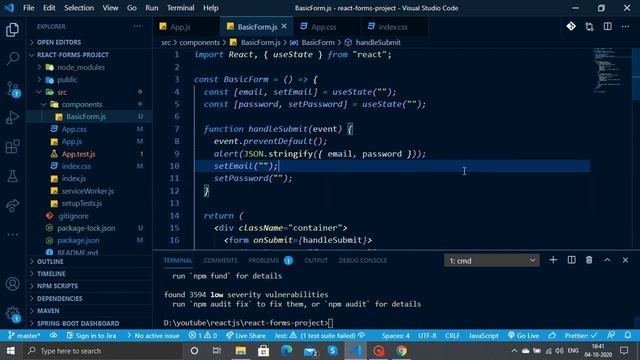
Task: Expand the NPM Scripts section
Action: click(x=57, y=286)
